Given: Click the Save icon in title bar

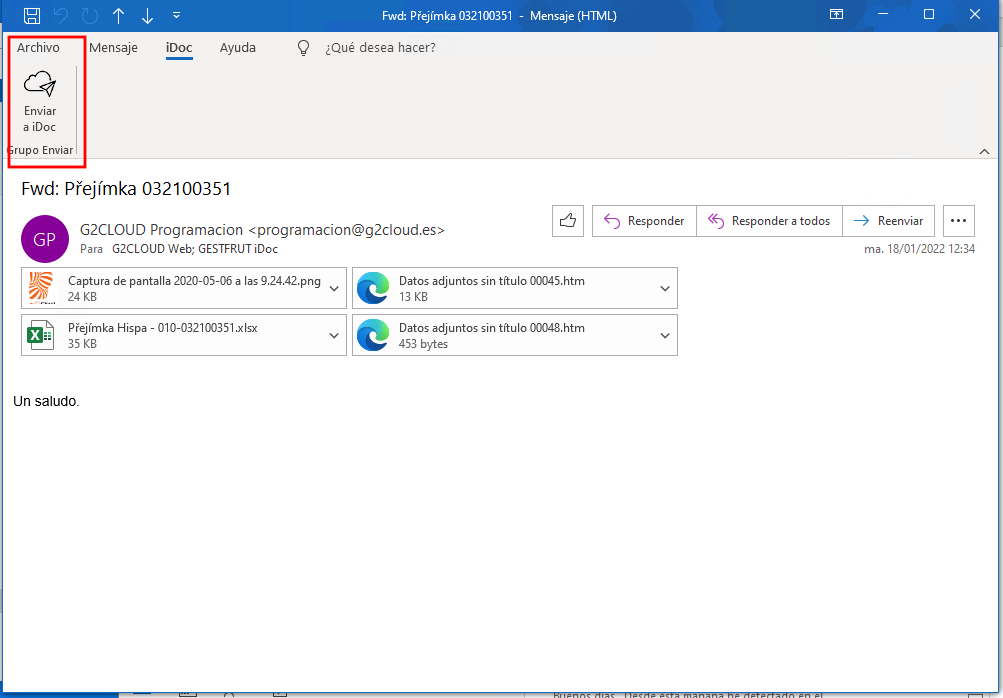Looking at the screenshot, I should 32,15.
